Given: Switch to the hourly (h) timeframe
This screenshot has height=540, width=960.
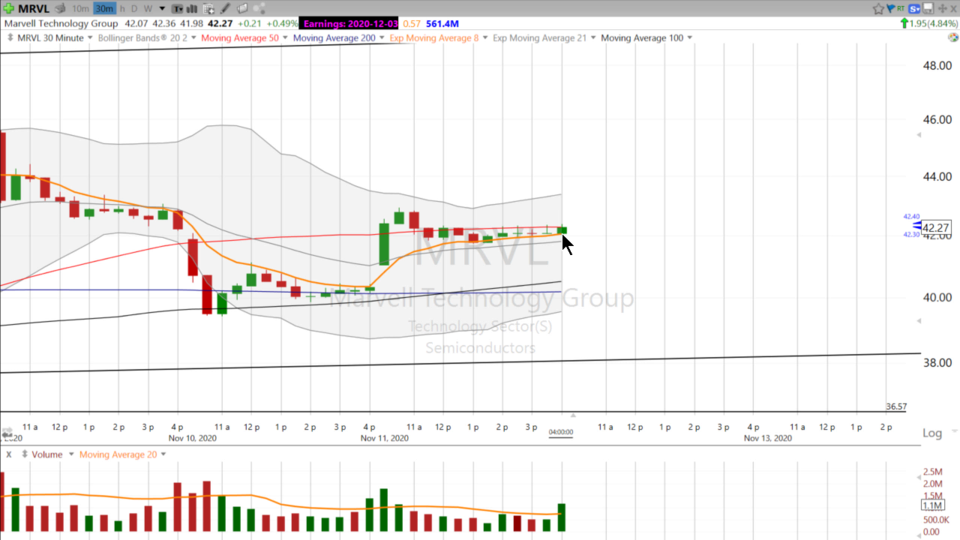Looking at the screenshot, I should click(122, 9).
